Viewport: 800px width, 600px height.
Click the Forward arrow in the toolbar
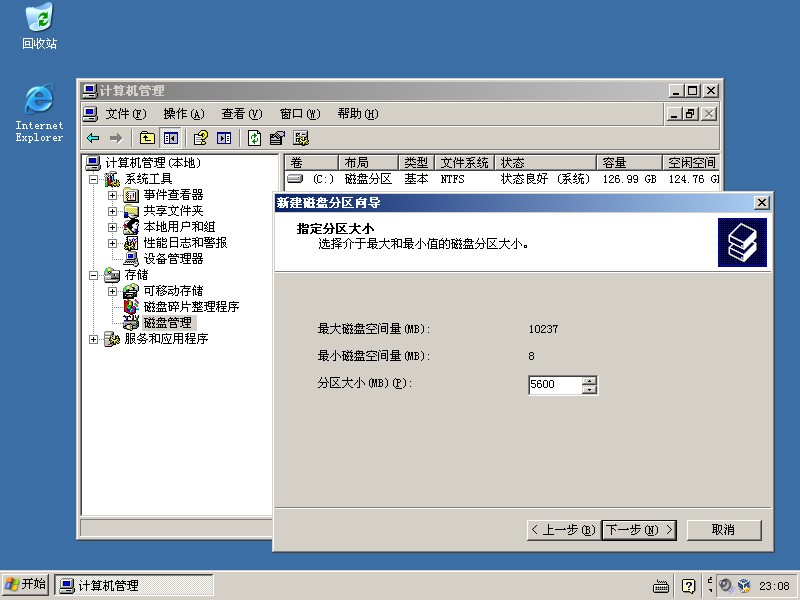point(116,138)
